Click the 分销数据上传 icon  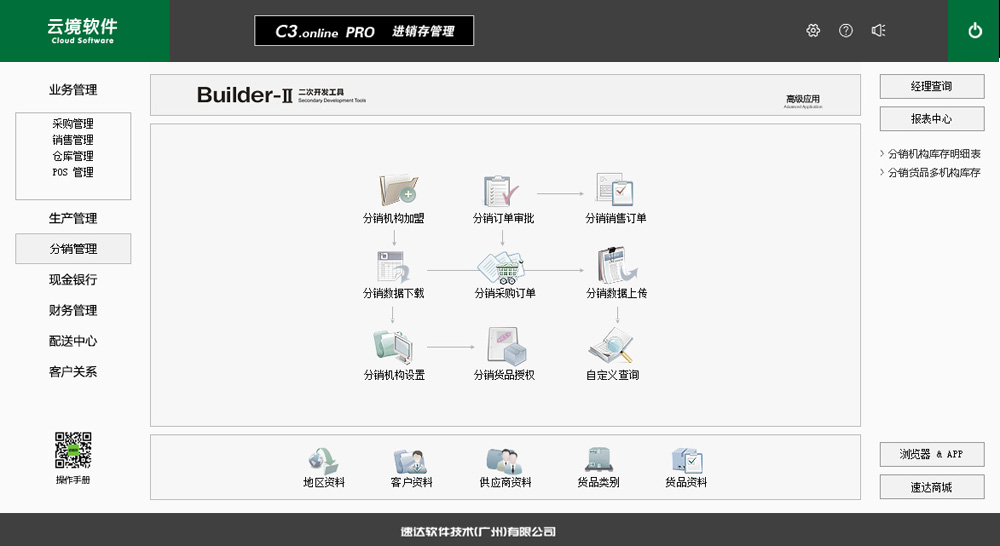tap(616, 268)
